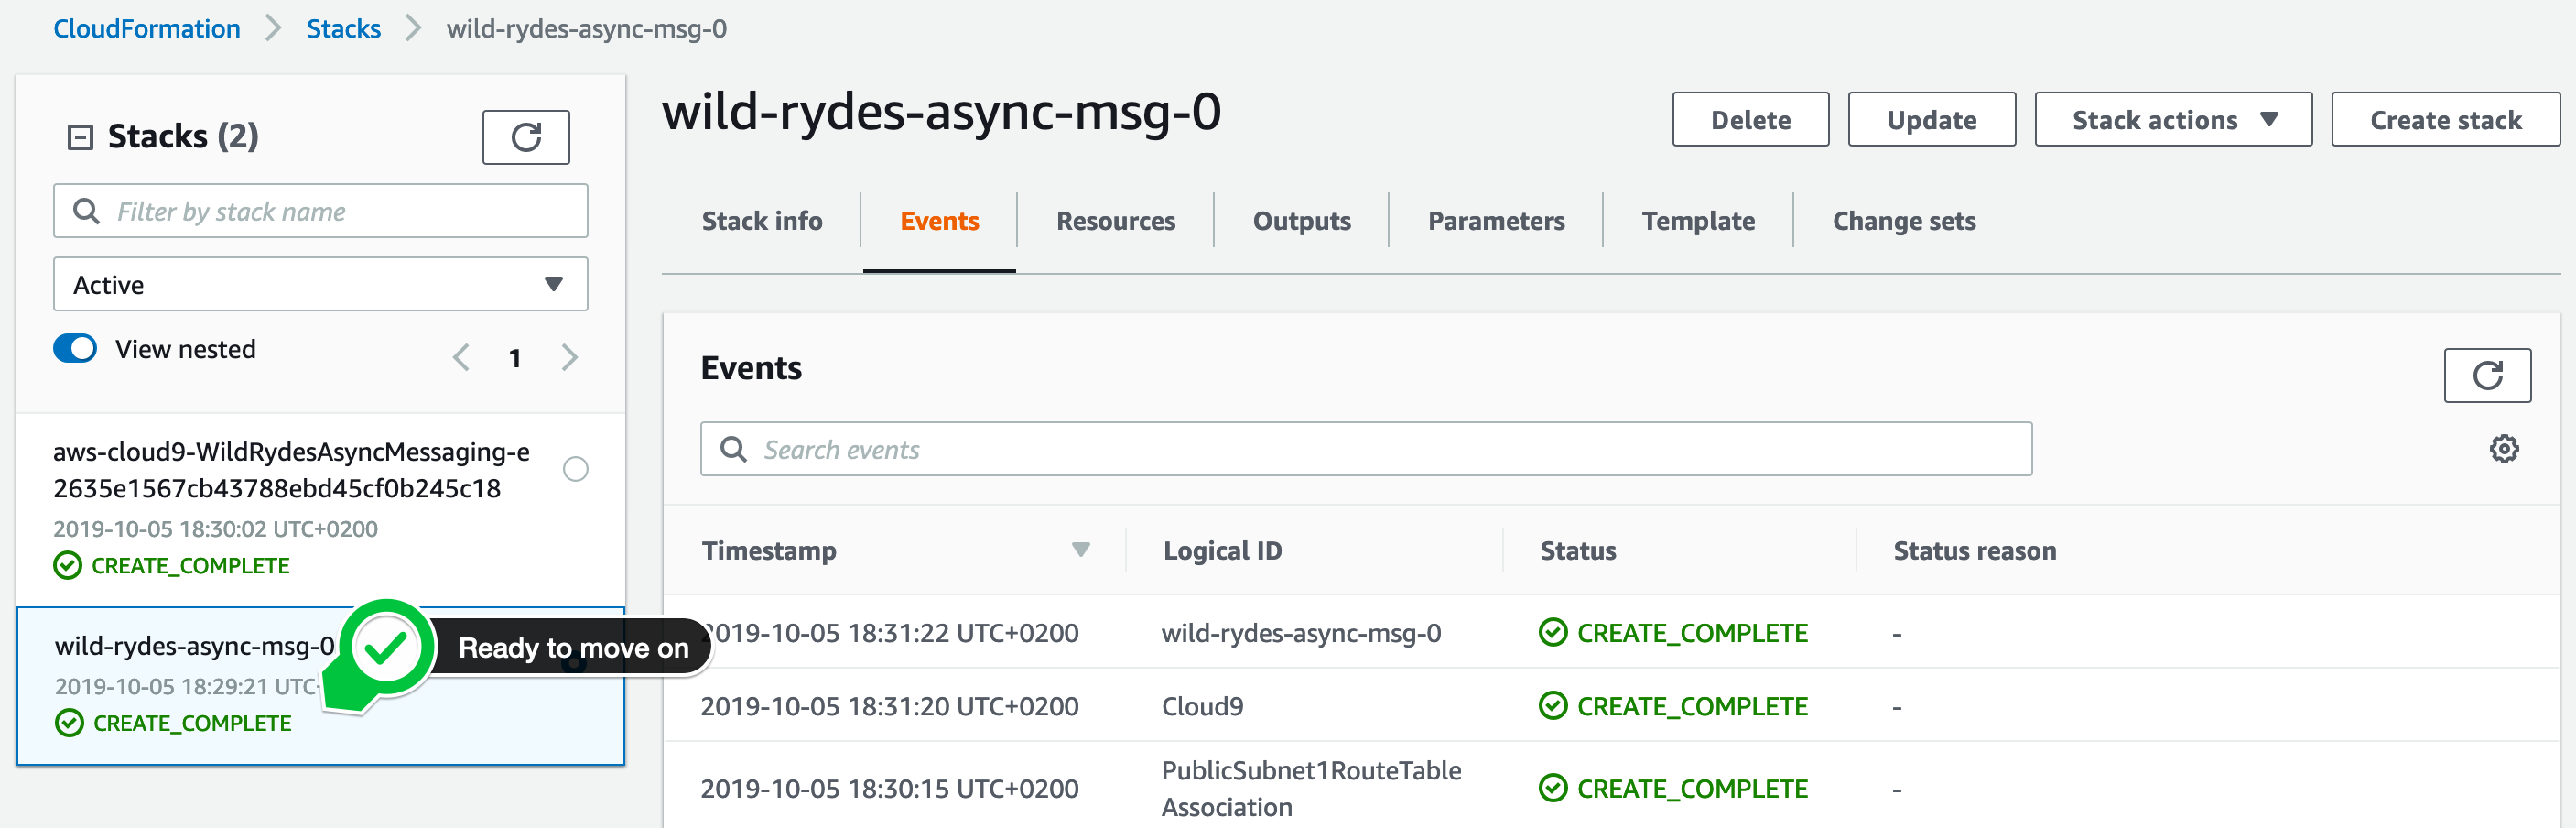The width and height of the screenshot is (2576, 828).
Task: Open the Resources tab
Action: [x=1116, y=220]
